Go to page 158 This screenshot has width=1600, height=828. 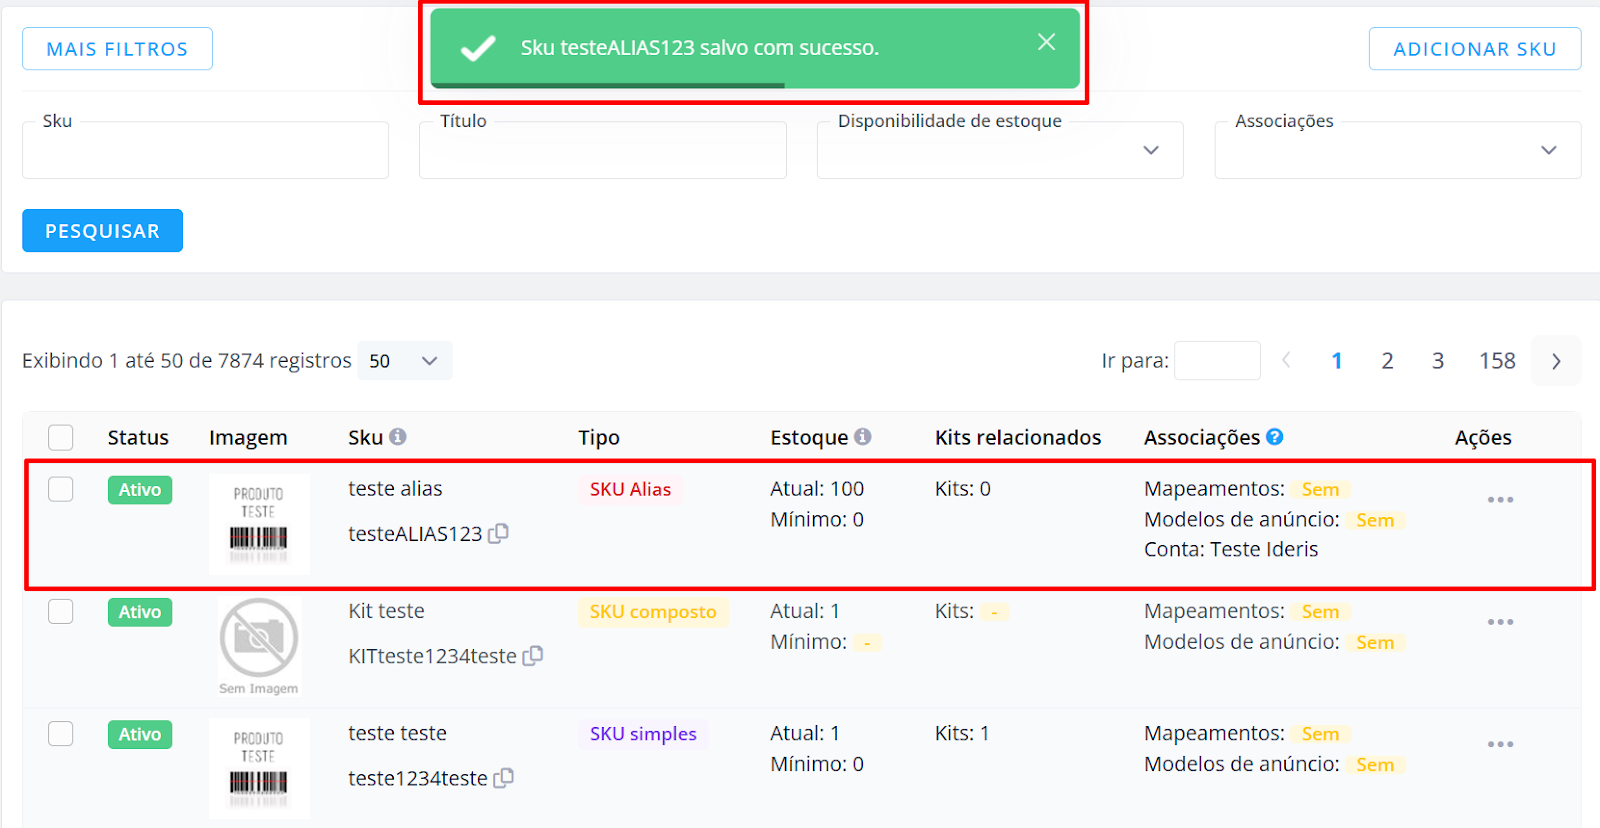pyautogui.click(x=1498, y=361)
